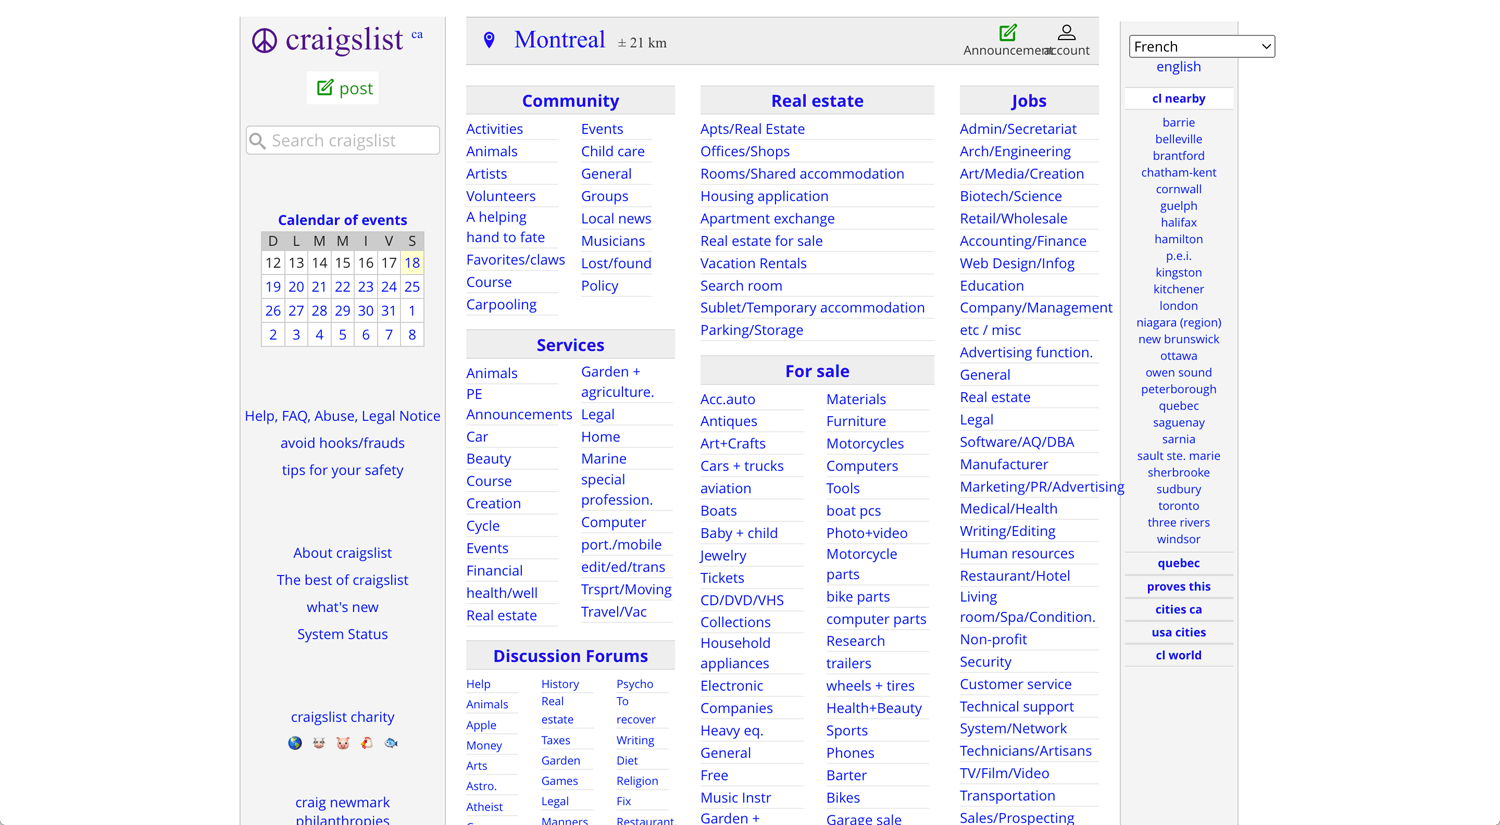
Task: Expand the cities ca section
Action: [1179, 609]
